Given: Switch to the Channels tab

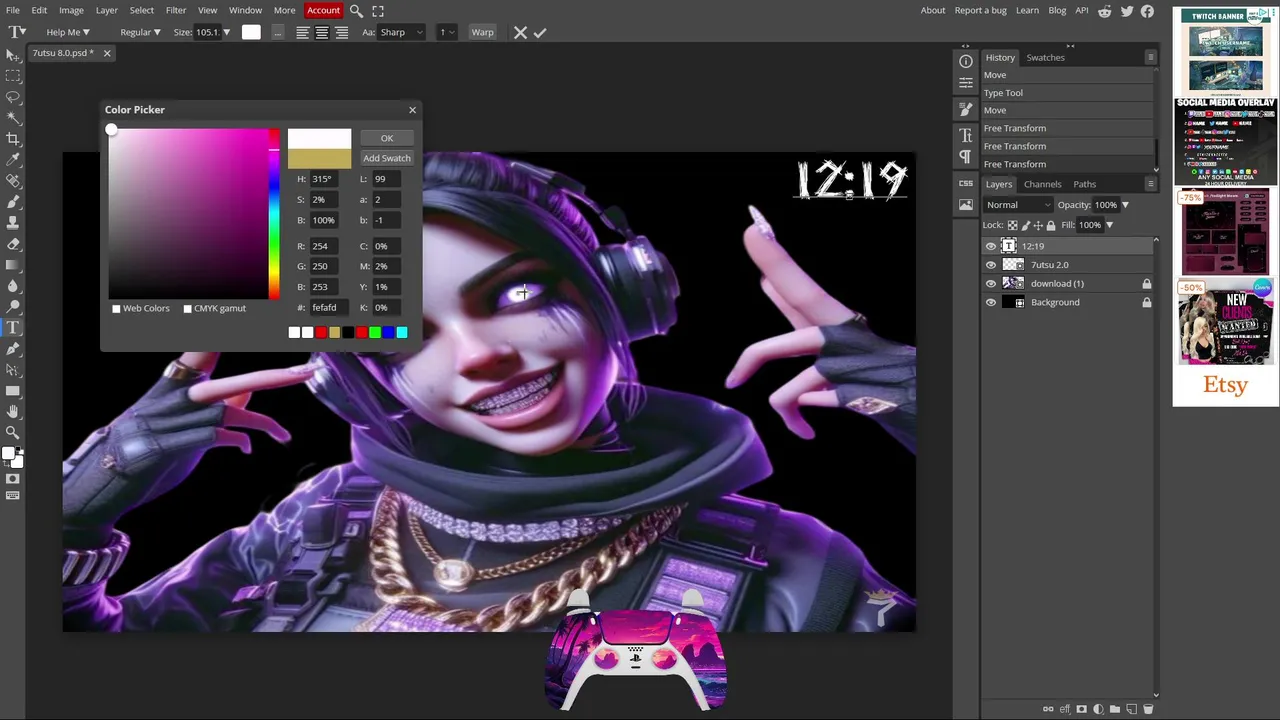Looking at the screenshot, I should point(1042,184).
